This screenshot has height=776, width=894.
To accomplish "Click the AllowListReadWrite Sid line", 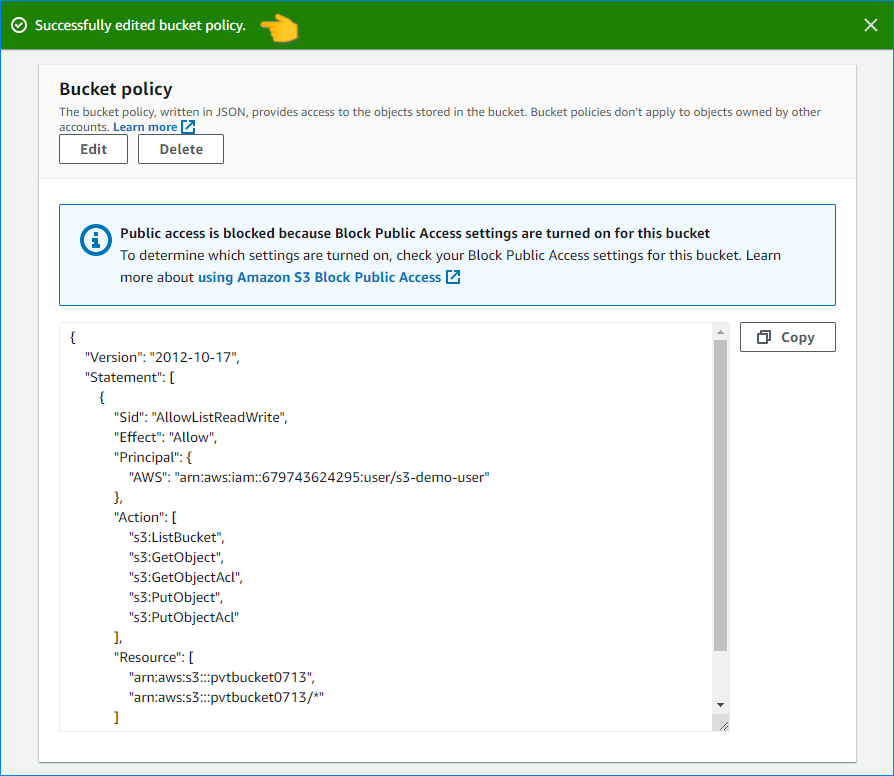I will 201,417.
